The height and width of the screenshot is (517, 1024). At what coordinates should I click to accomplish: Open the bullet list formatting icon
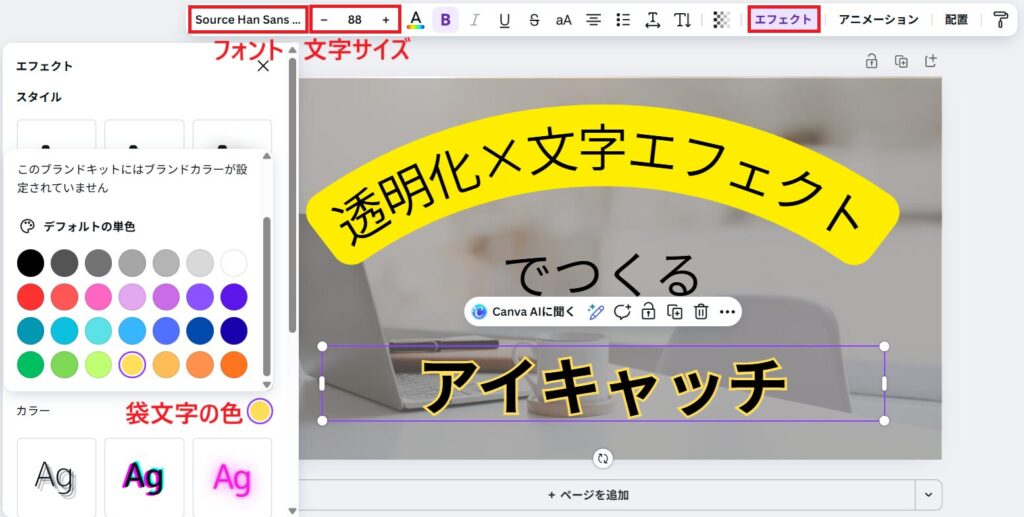pyautogui.click(x=623, y=19)
